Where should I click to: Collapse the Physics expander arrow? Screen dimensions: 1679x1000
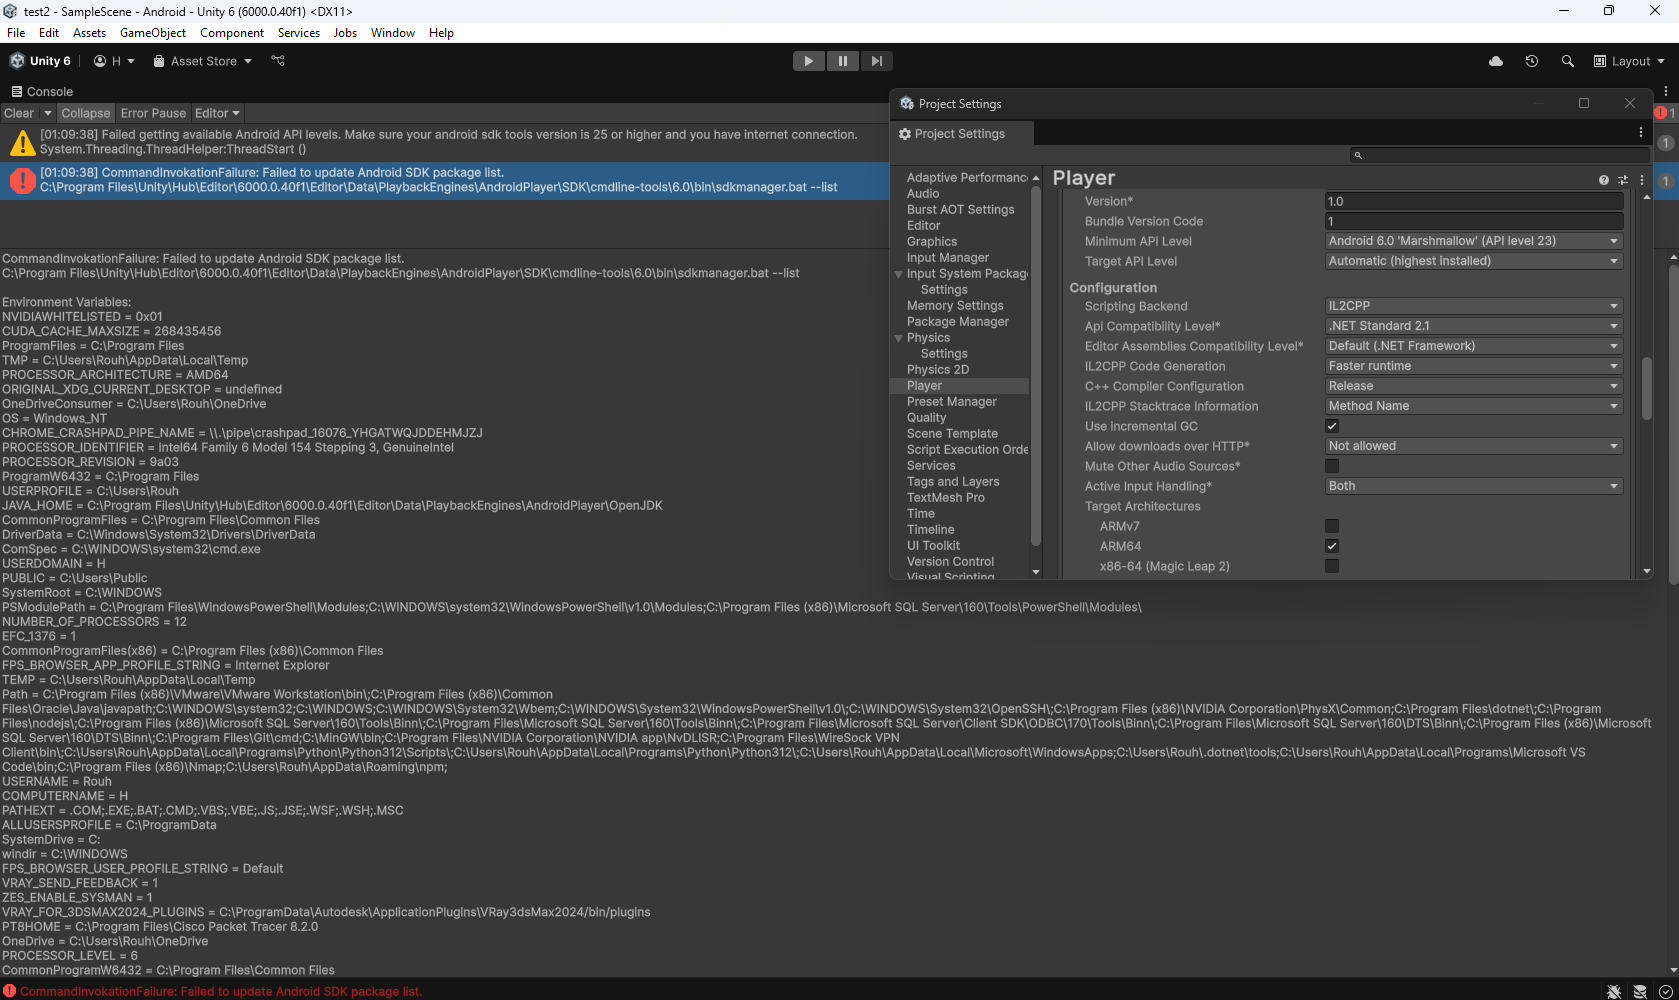tap(898, 338)
